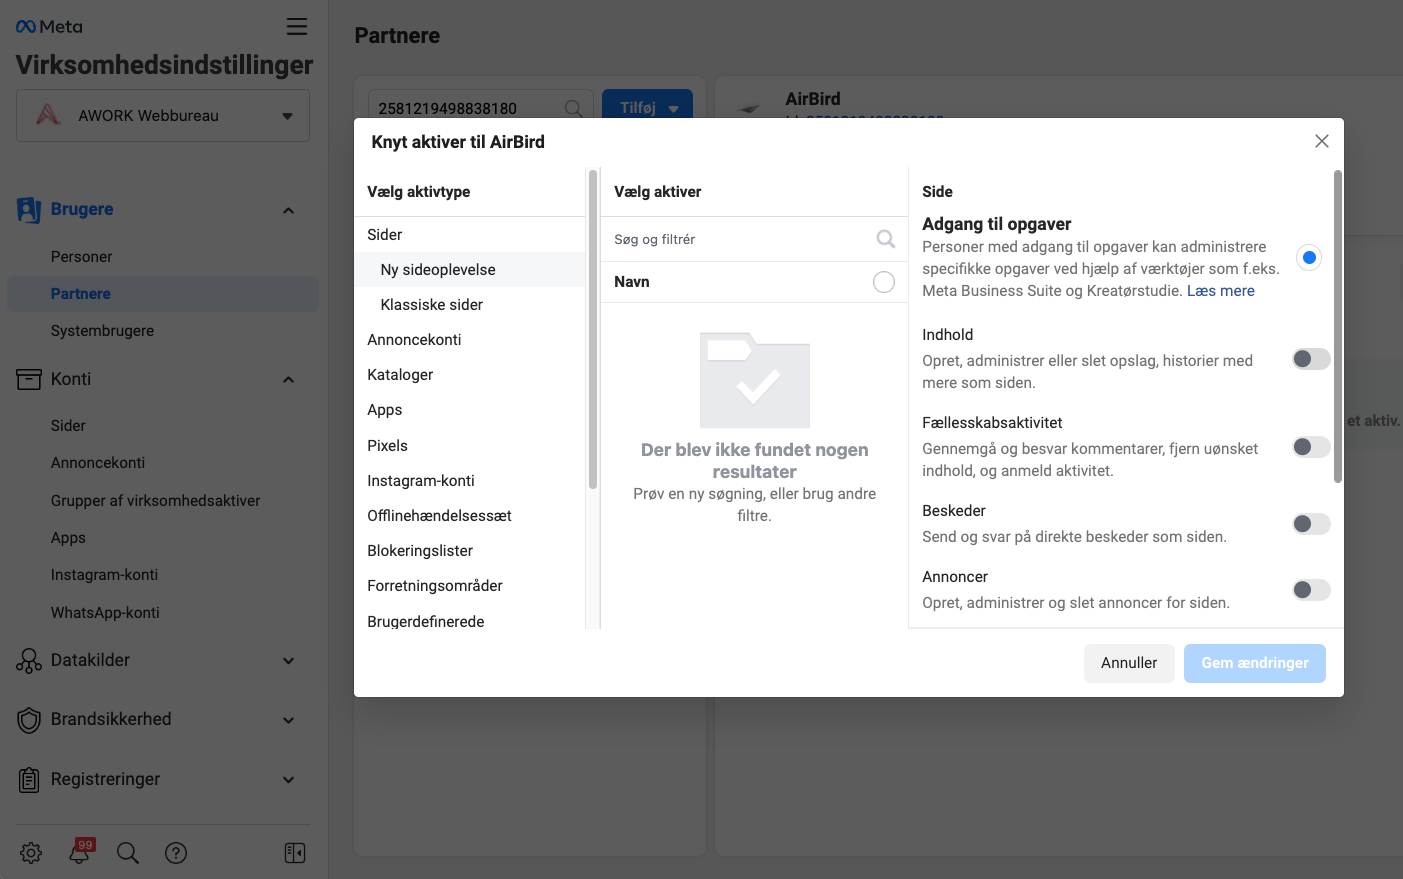Click the Brandsikkerhed shield icon
The height and width of the screenshot is (879, 1403).
(x=29, y=720)
